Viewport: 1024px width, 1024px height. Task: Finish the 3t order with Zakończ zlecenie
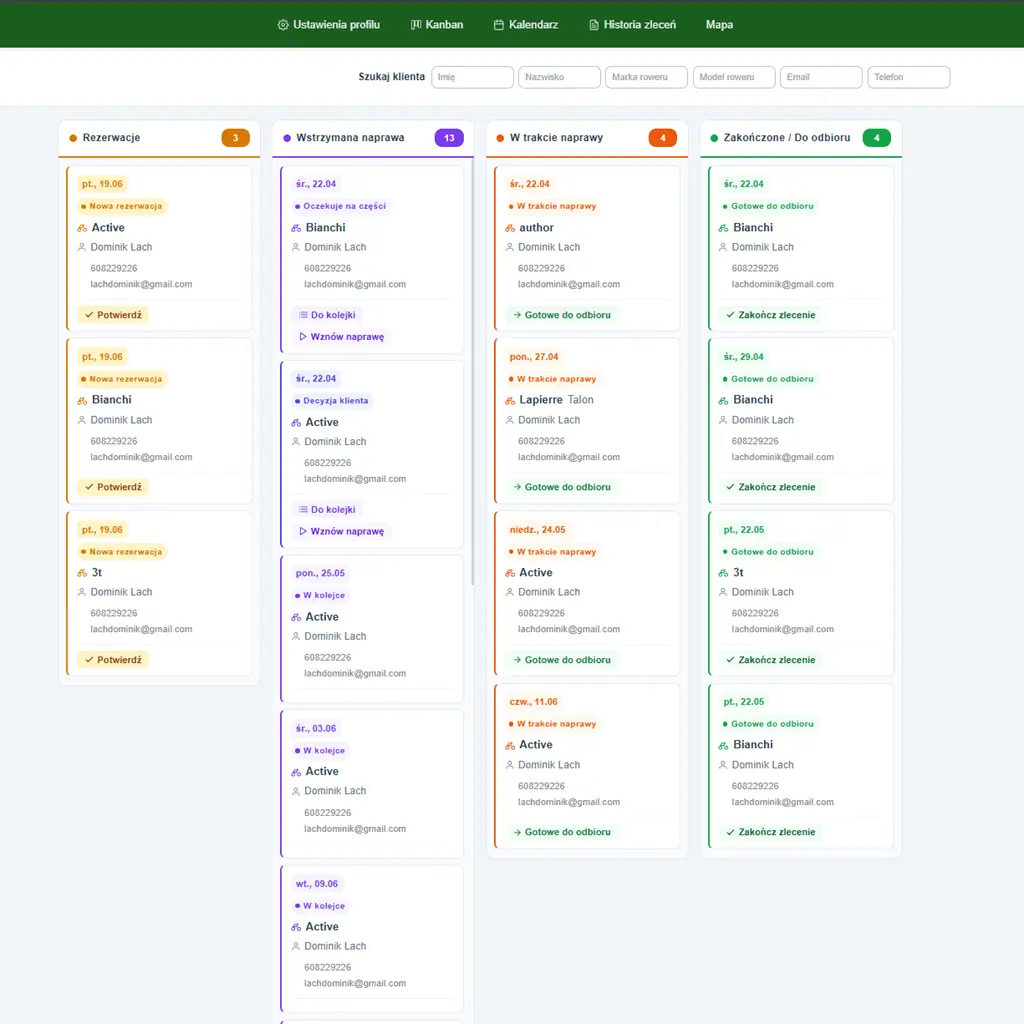(x=771, y=660)
